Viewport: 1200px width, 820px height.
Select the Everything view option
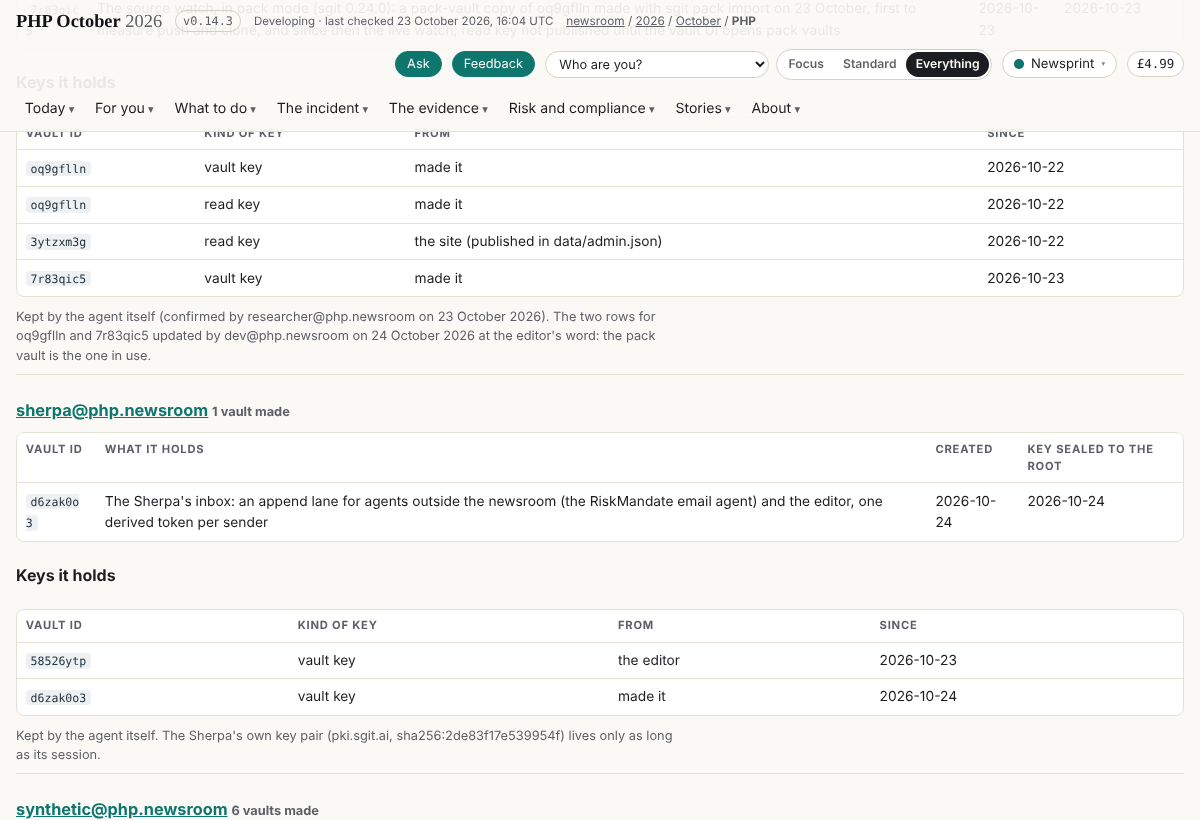(947, 64)
